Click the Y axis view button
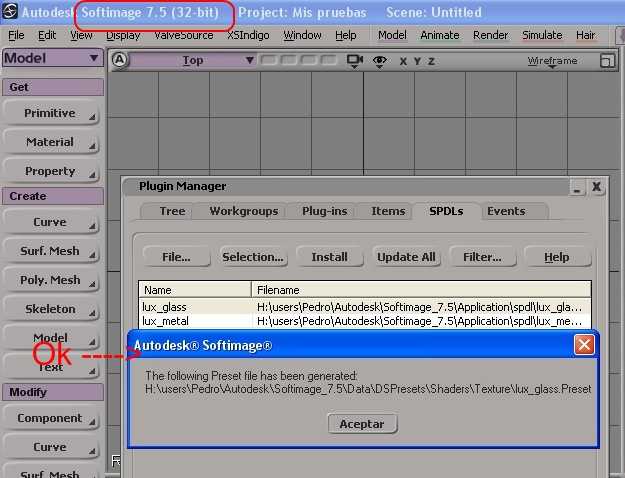 pos(417,61)
